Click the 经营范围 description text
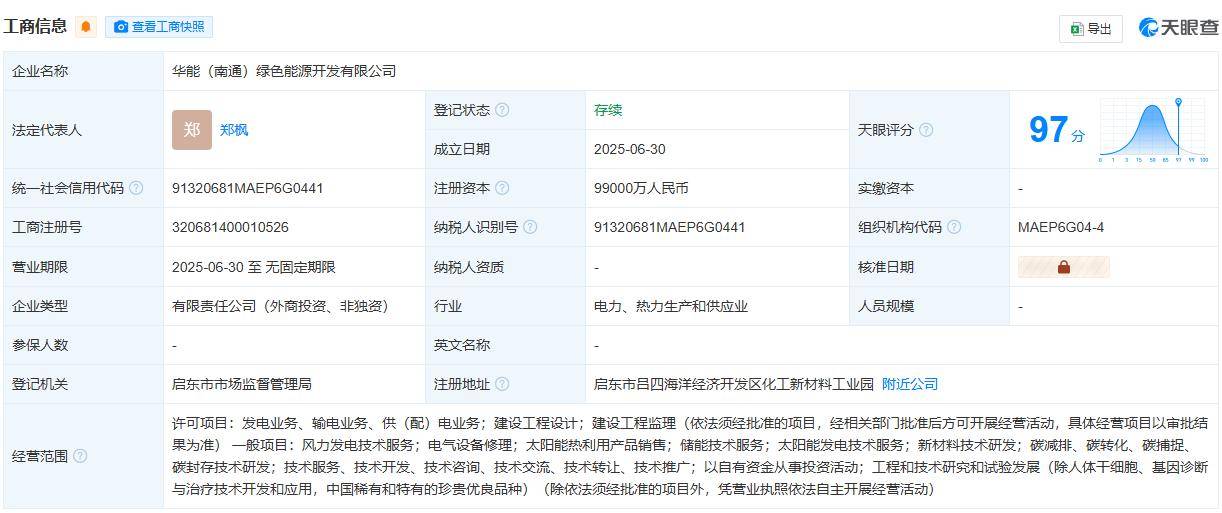Viewport: 1222px width, 513px height. (x=690, y=456)
